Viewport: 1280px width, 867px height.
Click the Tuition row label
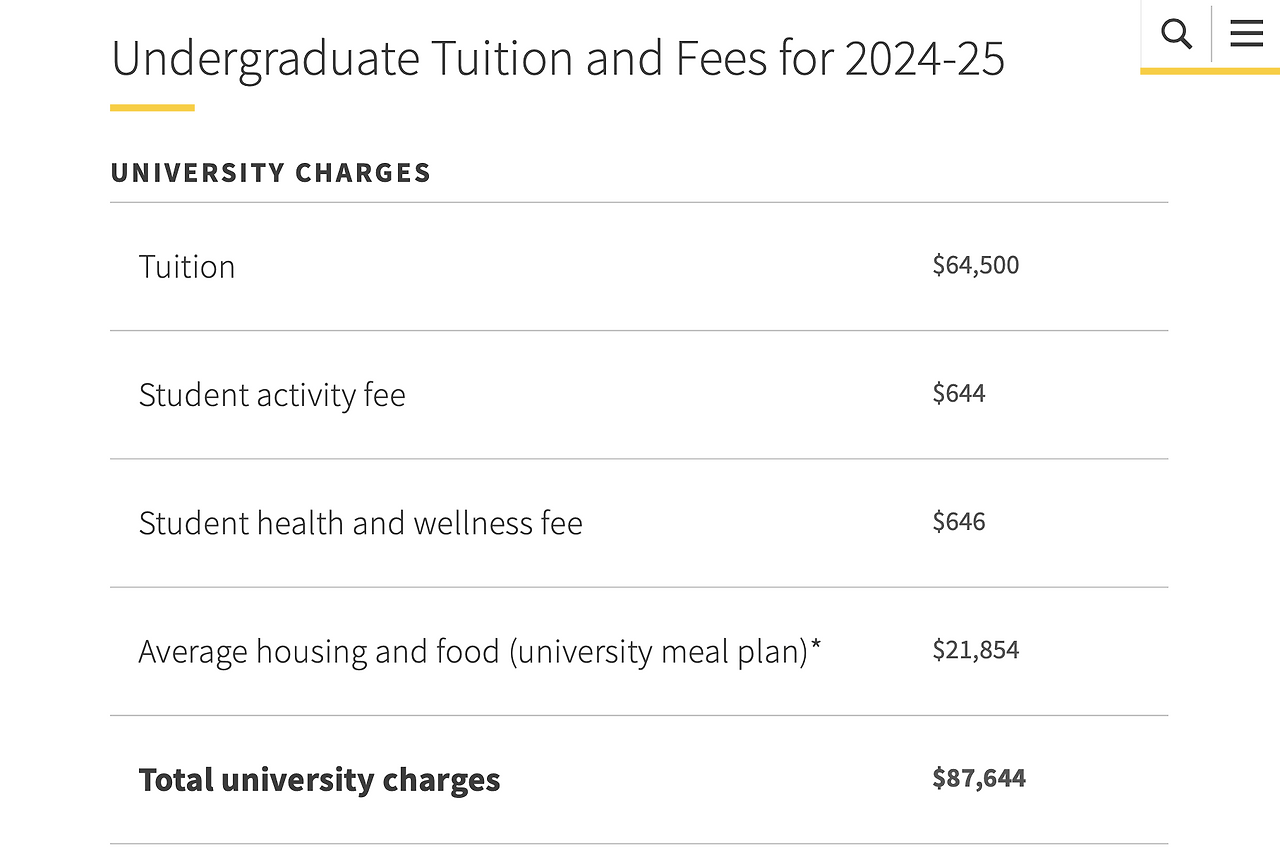187,267
